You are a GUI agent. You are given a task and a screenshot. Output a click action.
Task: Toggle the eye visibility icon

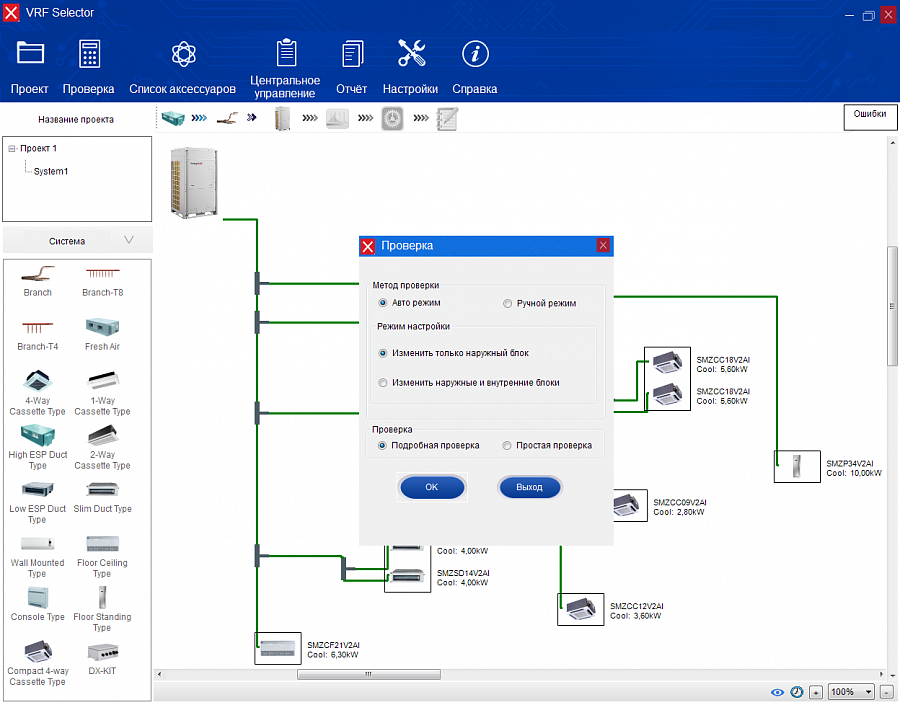pos(777,692)
